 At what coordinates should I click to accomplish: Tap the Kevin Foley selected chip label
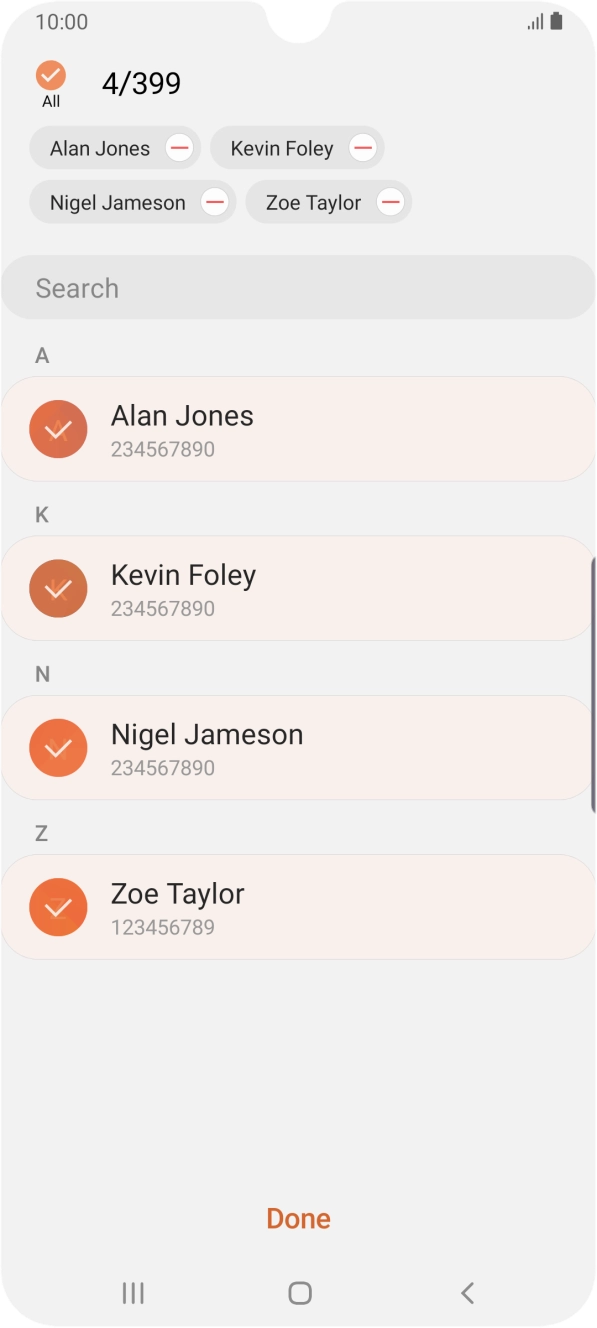click(x=282, y=149)
